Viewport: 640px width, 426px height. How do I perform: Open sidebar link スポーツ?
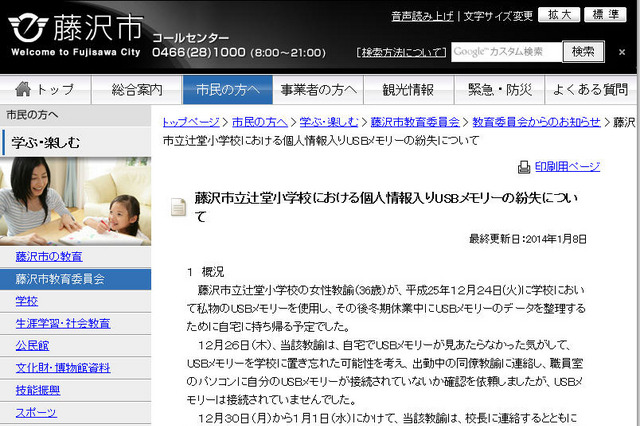[x=36, y=413]
